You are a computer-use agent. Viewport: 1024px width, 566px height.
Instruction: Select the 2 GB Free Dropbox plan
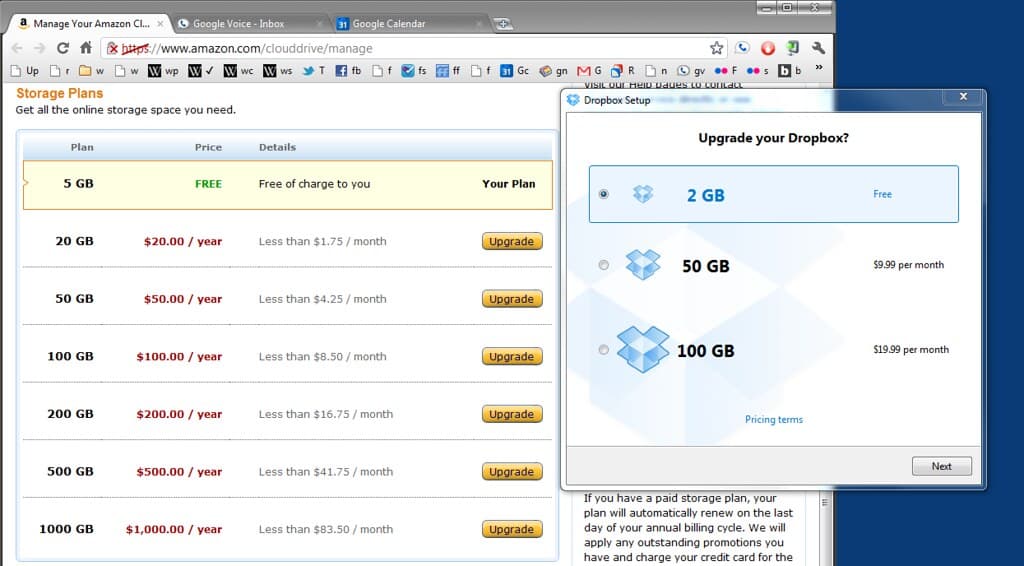tap(603, 194)
